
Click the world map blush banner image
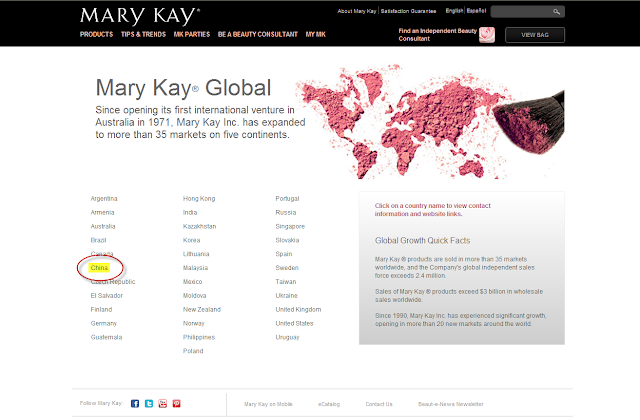point(430,122)
